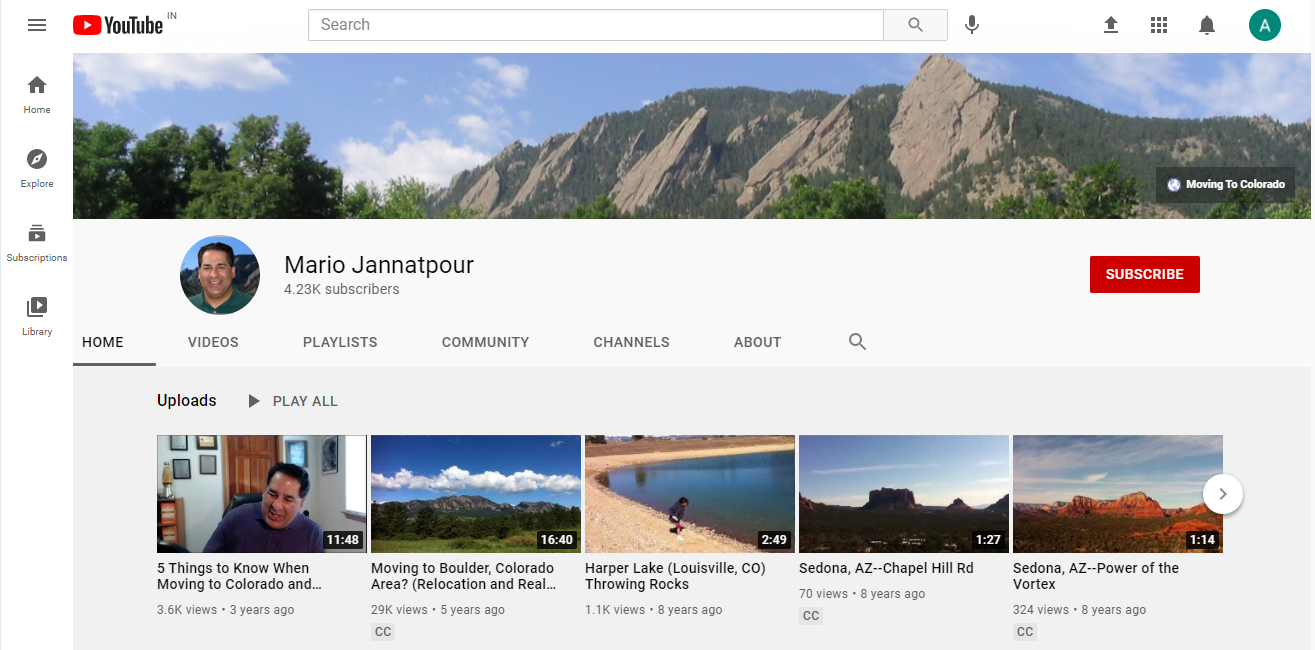1315x650 pixels.
Task: Open the notifications bell
Action: pyautogui.click(x=1207, y=25)
